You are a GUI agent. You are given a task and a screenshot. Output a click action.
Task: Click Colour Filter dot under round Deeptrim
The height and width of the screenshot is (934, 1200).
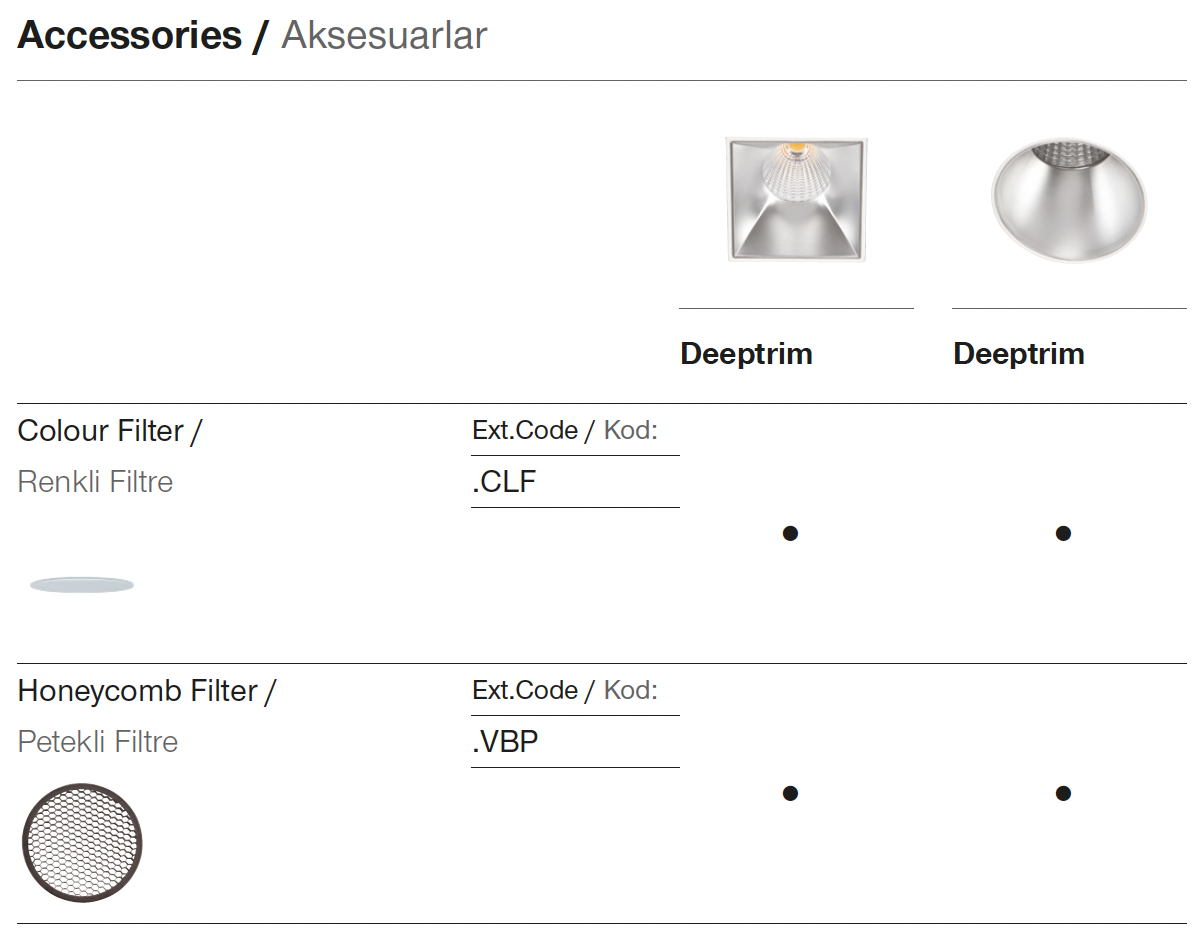tap(1063, 533)
